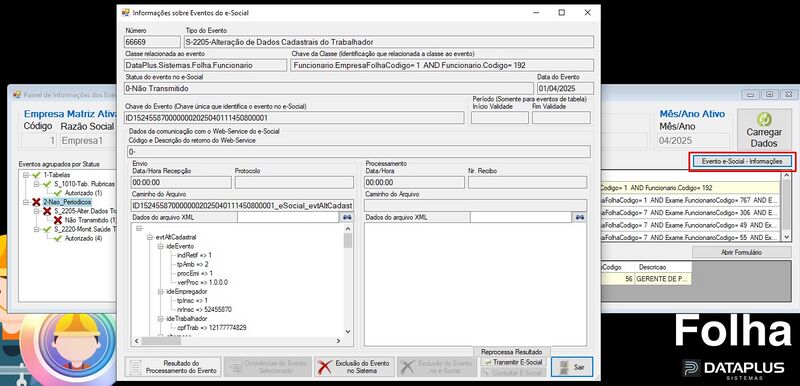
Task: Collapse the S_2205-Alter.Dados tree node
Action: coord(36,211)
